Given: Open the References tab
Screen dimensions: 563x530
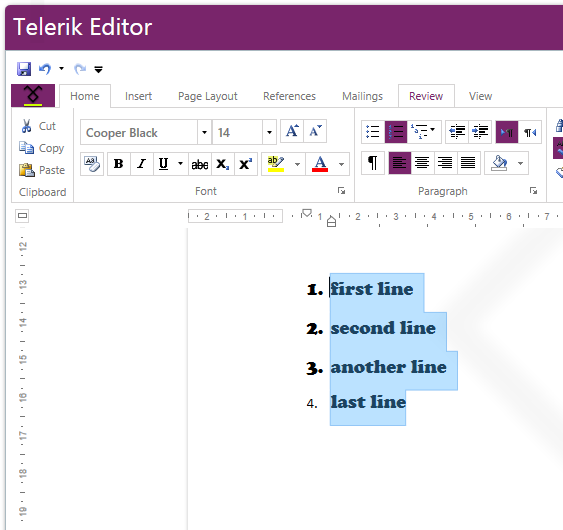Looking at the screenshot, I should [x=289, y=96].
